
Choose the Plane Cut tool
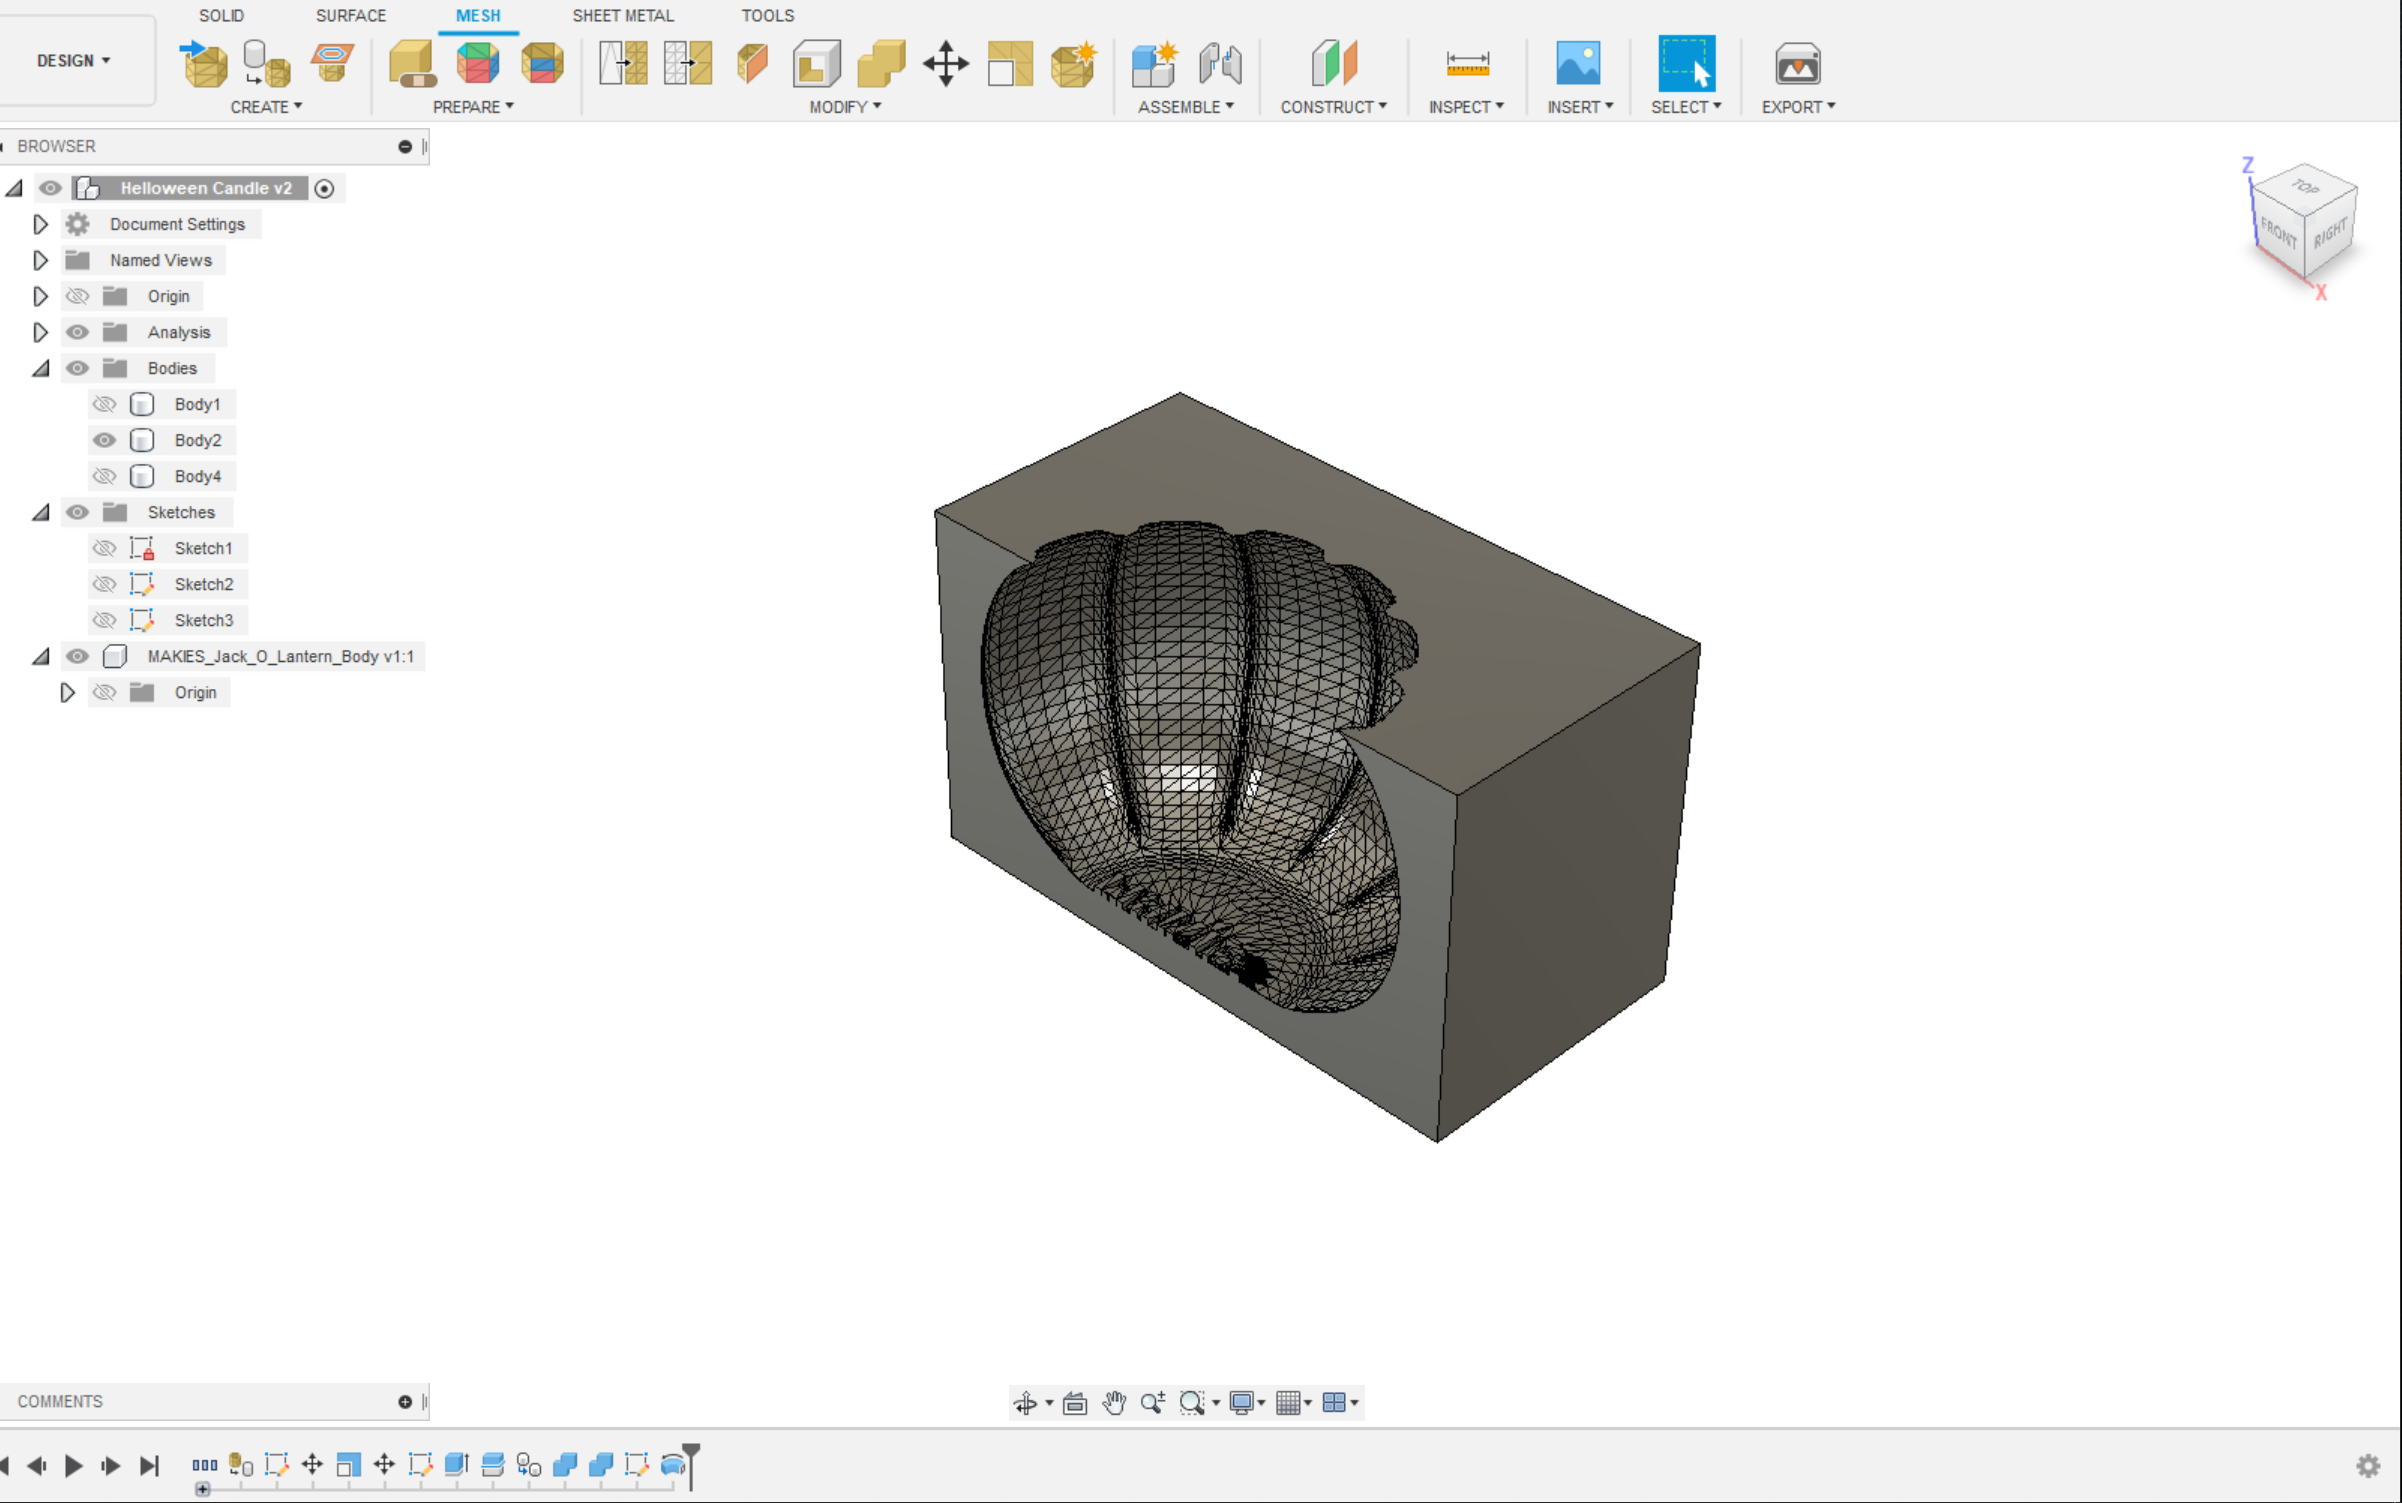click(752, 64)
